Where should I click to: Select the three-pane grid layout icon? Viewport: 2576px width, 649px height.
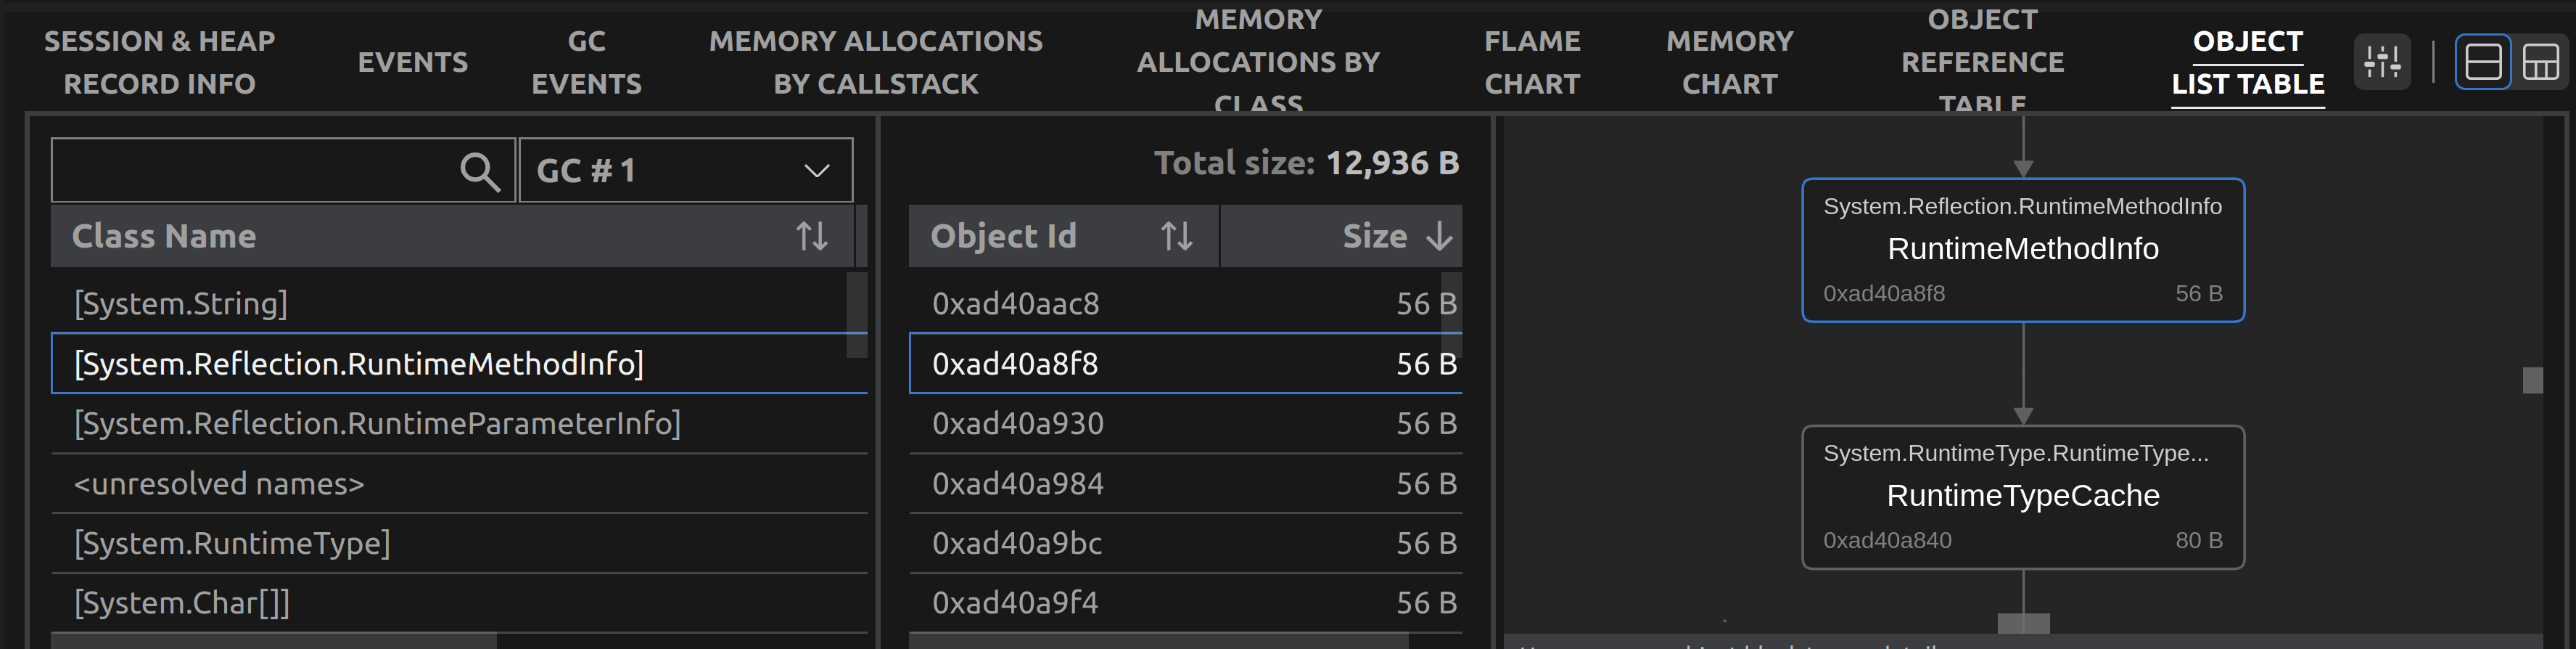2541,62
